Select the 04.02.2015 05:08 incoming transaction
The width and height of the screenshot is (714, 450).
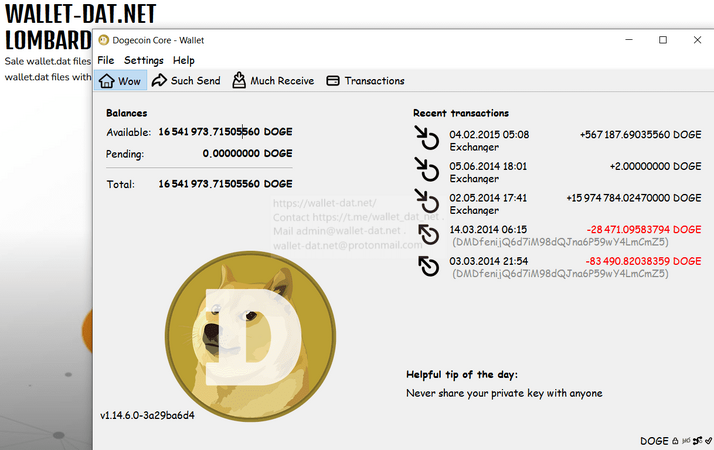557,140
